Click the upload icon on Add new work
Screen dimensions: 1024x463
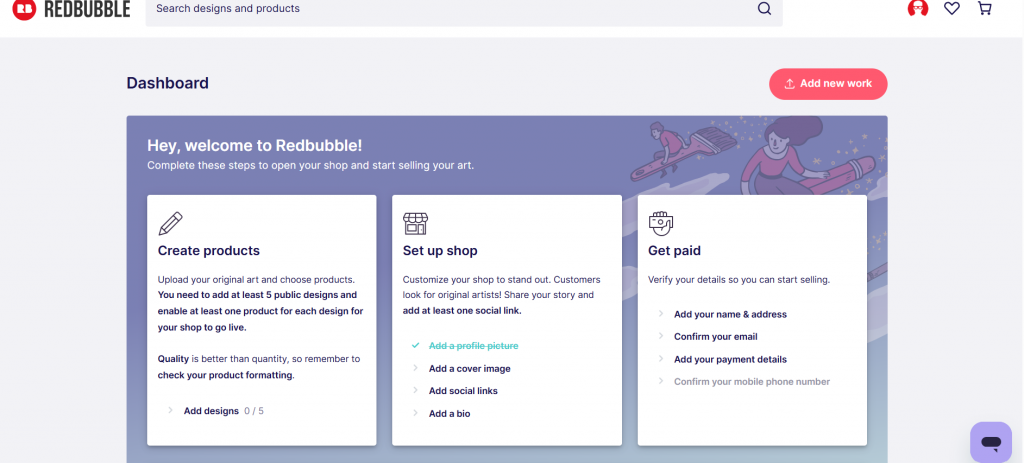[789, 84]
